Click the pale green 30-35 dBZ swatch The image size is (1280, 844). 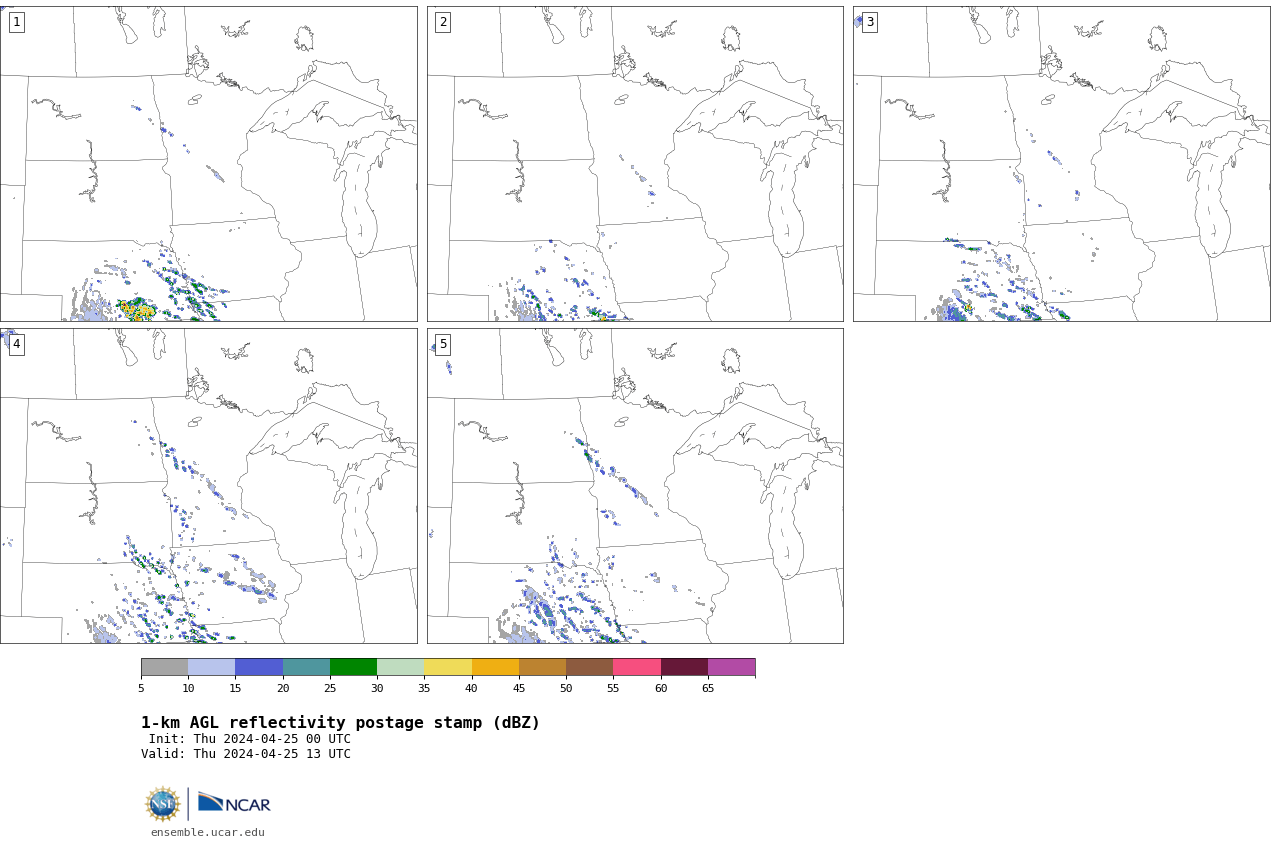point(400,667)
